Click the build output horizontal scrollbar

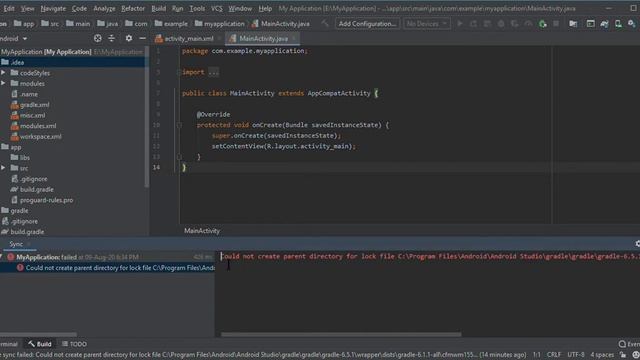click(x=341, y=334)
